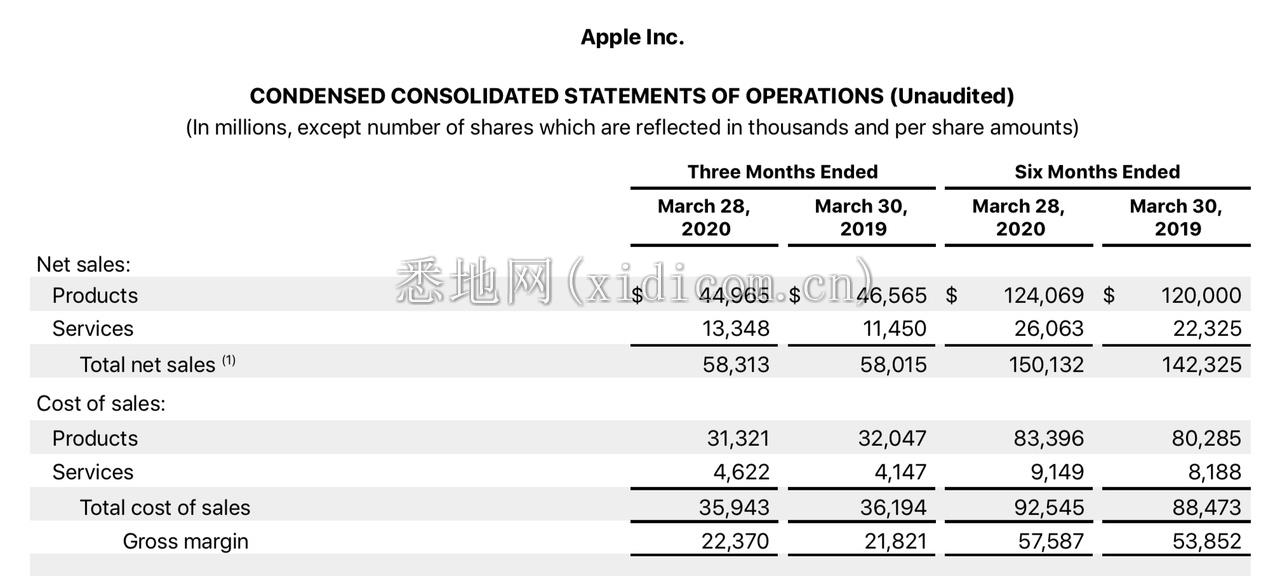Select Services cost value 9,149
The image size is (1280, 576).
click(x=1051, y=472)
